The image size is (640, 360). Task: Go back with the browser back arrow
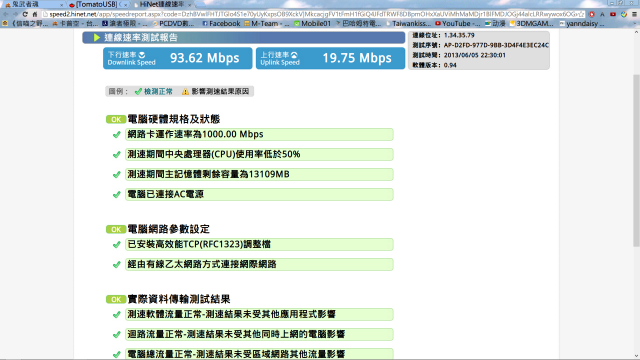pyautogui.click(x=6, y=14)
